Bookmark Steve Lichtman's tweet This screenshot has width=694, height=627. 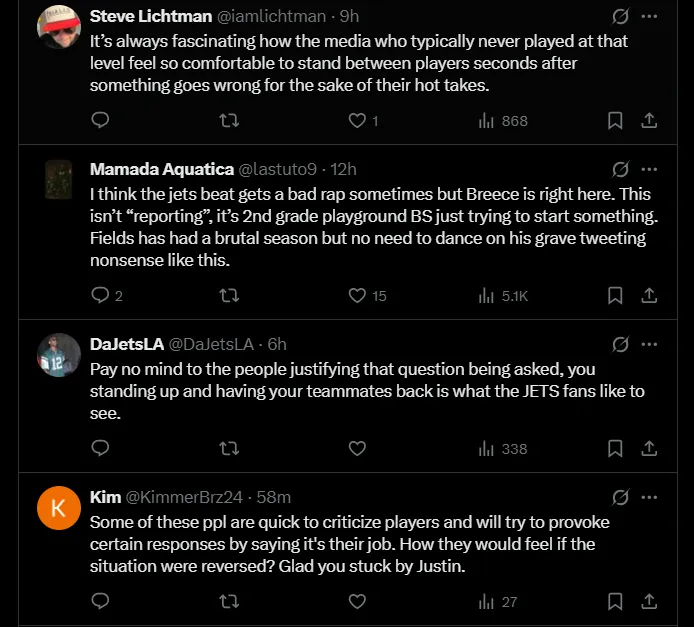click(616, 121)
